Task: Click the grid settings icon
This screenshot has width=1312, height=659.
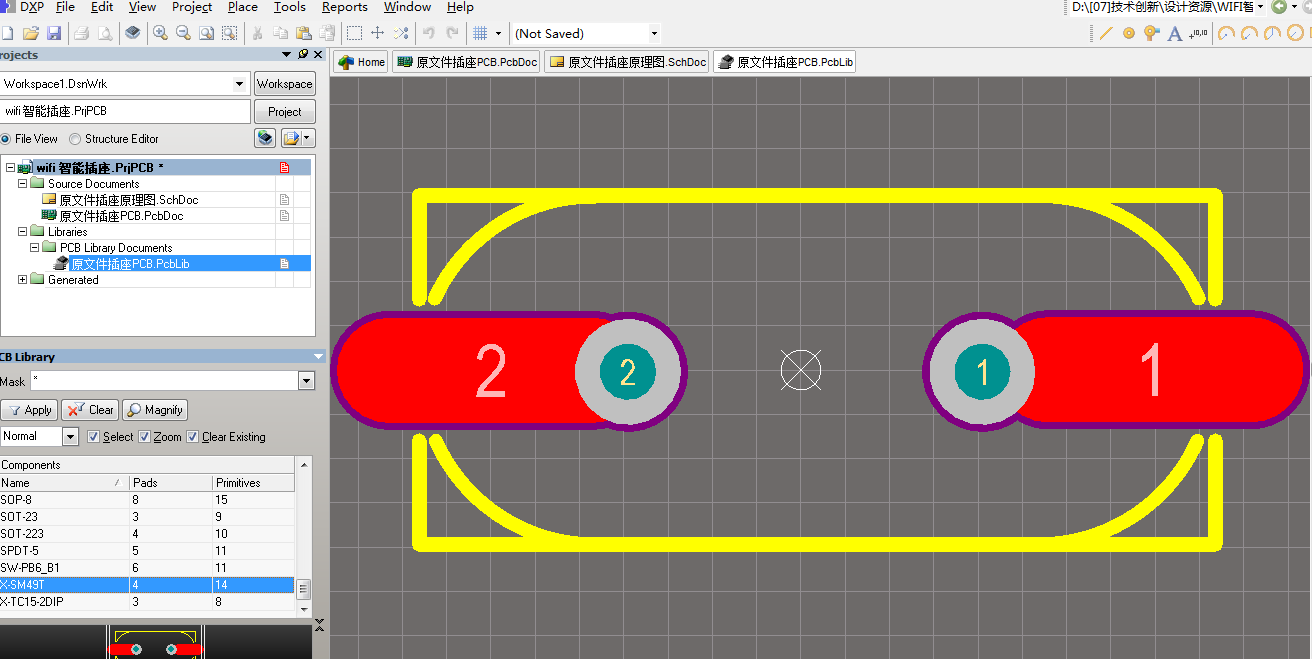Action: [x=480, y=33]
